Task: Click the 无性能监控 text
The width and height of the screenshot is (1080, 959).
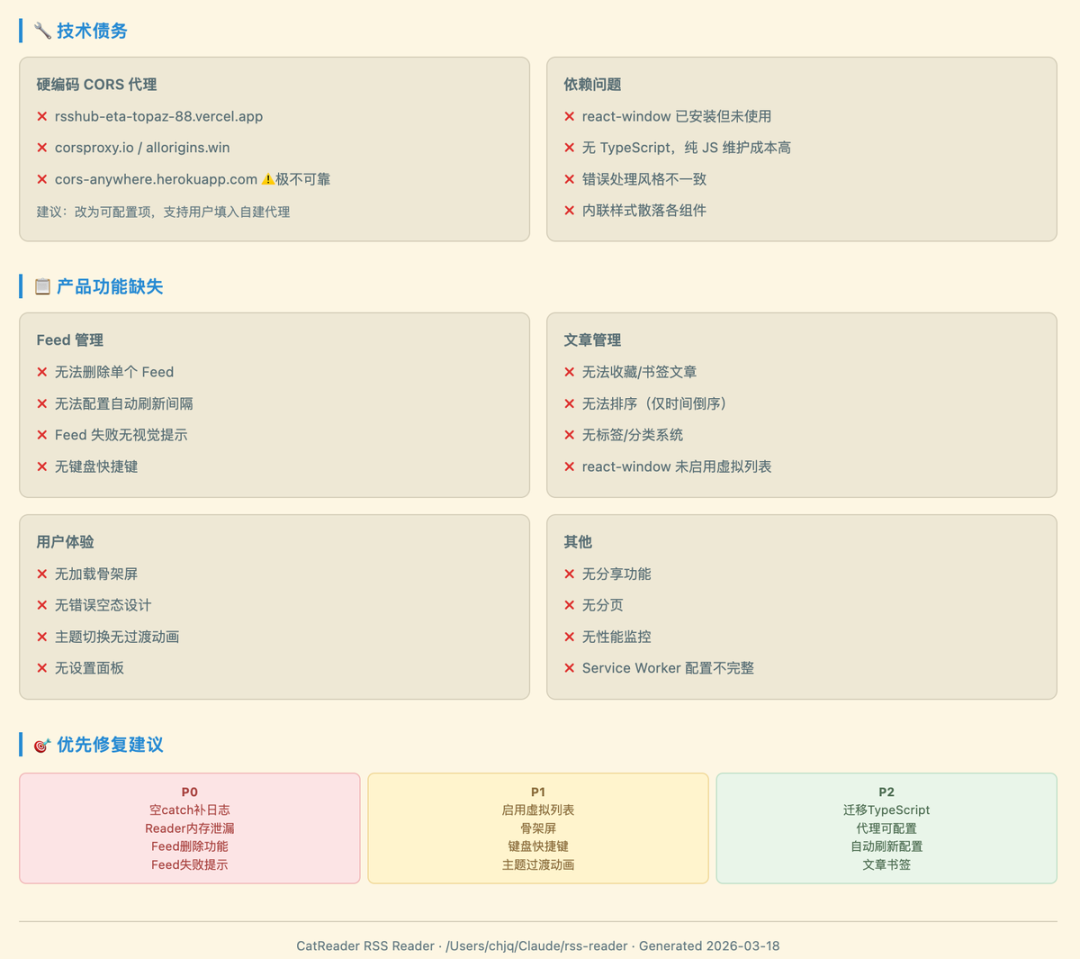Action: tap(616, 637)
